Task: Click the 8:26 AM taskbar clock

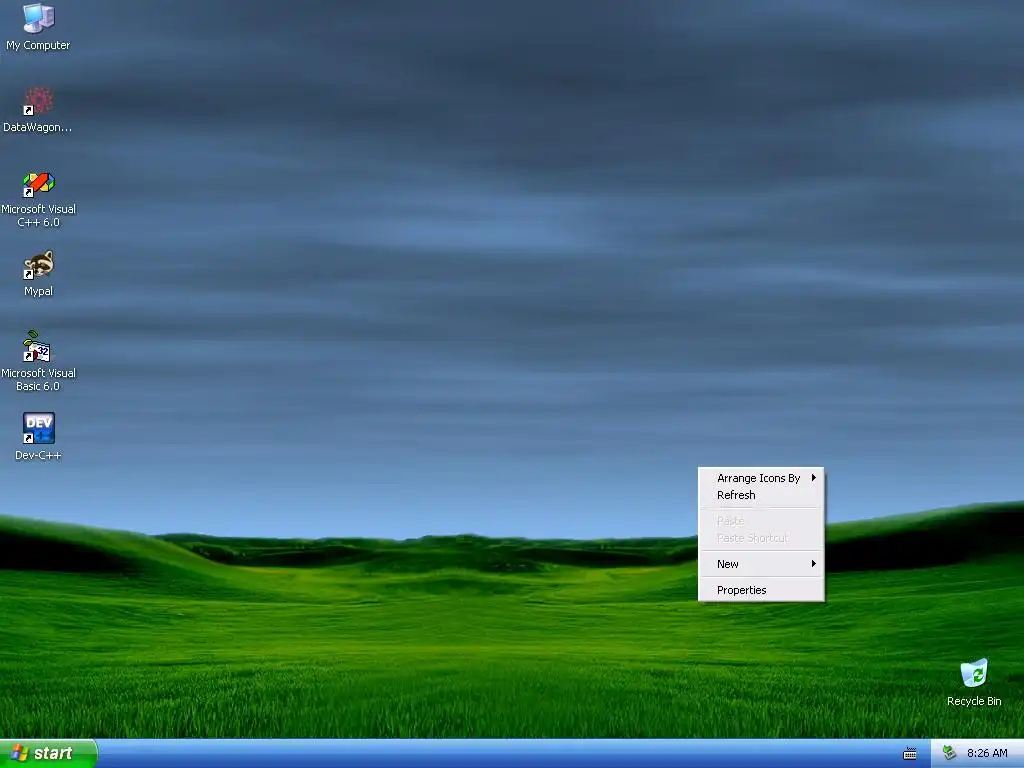Action: (987, 753)
